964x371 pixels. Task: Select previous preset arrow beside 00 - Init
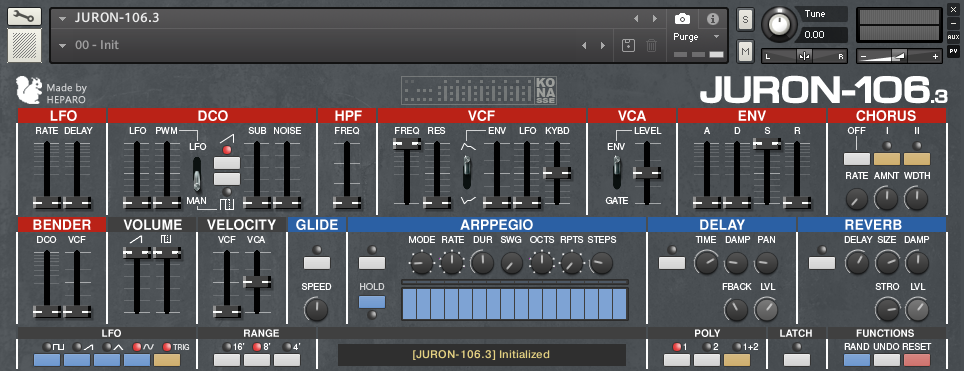[584, 46]
